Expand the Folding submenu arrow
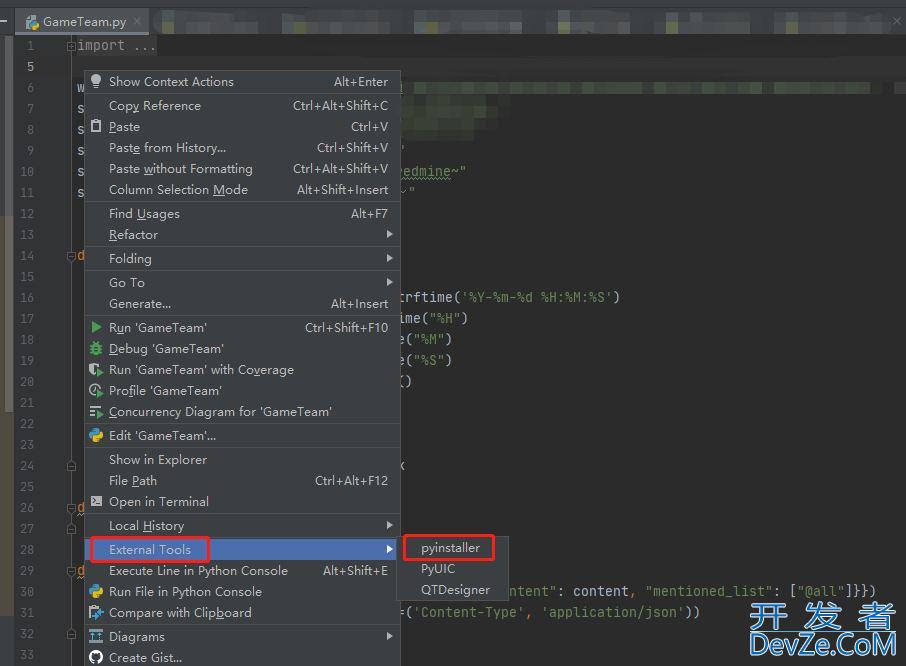Viewport: 906px width, 666px height. [x=389, y=258]
